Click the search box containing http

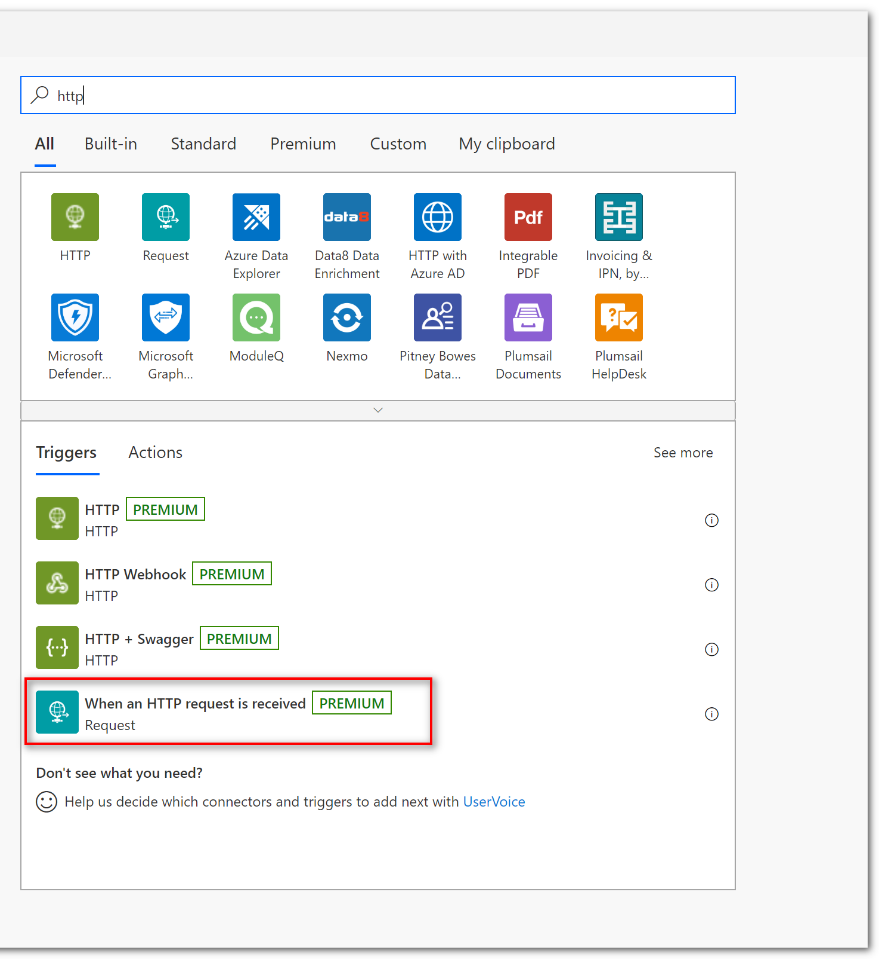[x=378, y=95]
